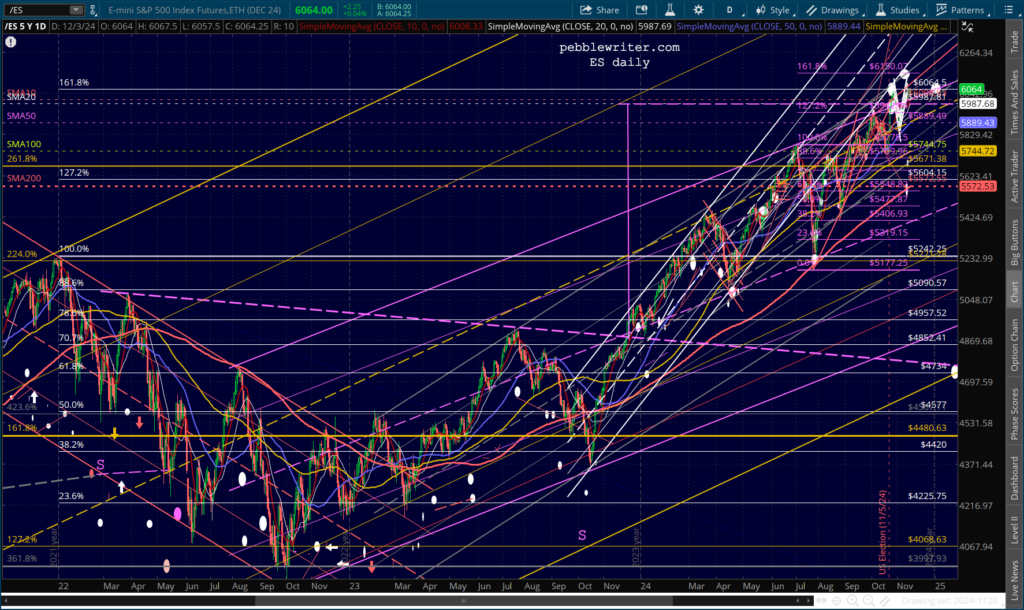Click the truncated yellow SimpleMovingAvg label
The height and width of the screenshot is (610, 1024).
point(906,27)
